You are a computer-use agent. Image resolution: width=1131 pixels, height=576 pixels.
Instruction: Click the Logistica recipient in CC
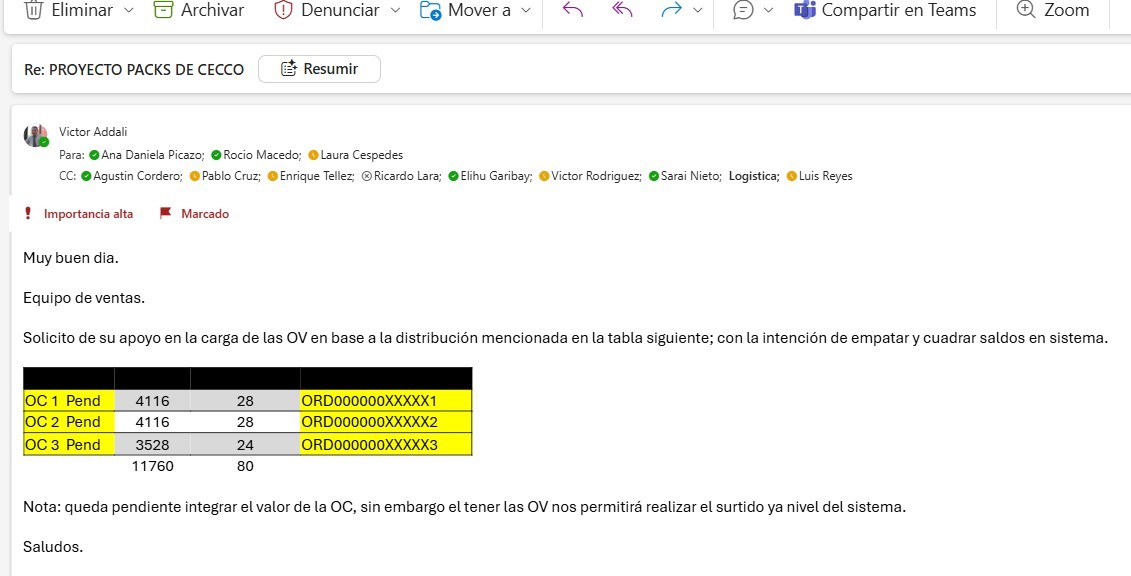[x=753, y=176]
